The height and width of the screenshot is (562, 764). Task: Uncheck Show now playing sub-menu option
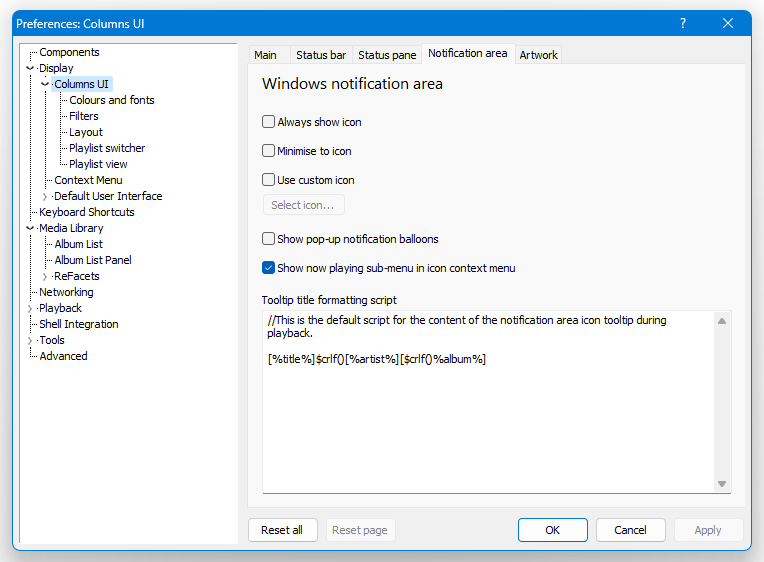pyautogui.click(x=268, y=268)
